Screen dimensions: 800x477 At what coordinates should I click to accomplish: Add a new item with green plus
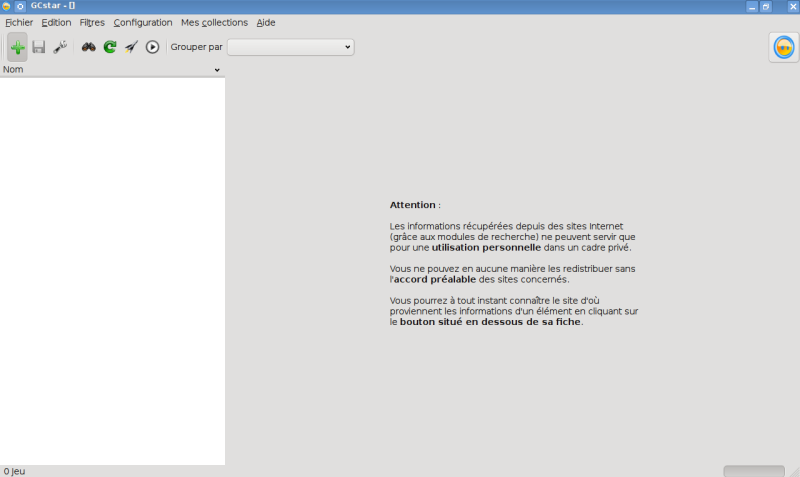pos(17,47)
